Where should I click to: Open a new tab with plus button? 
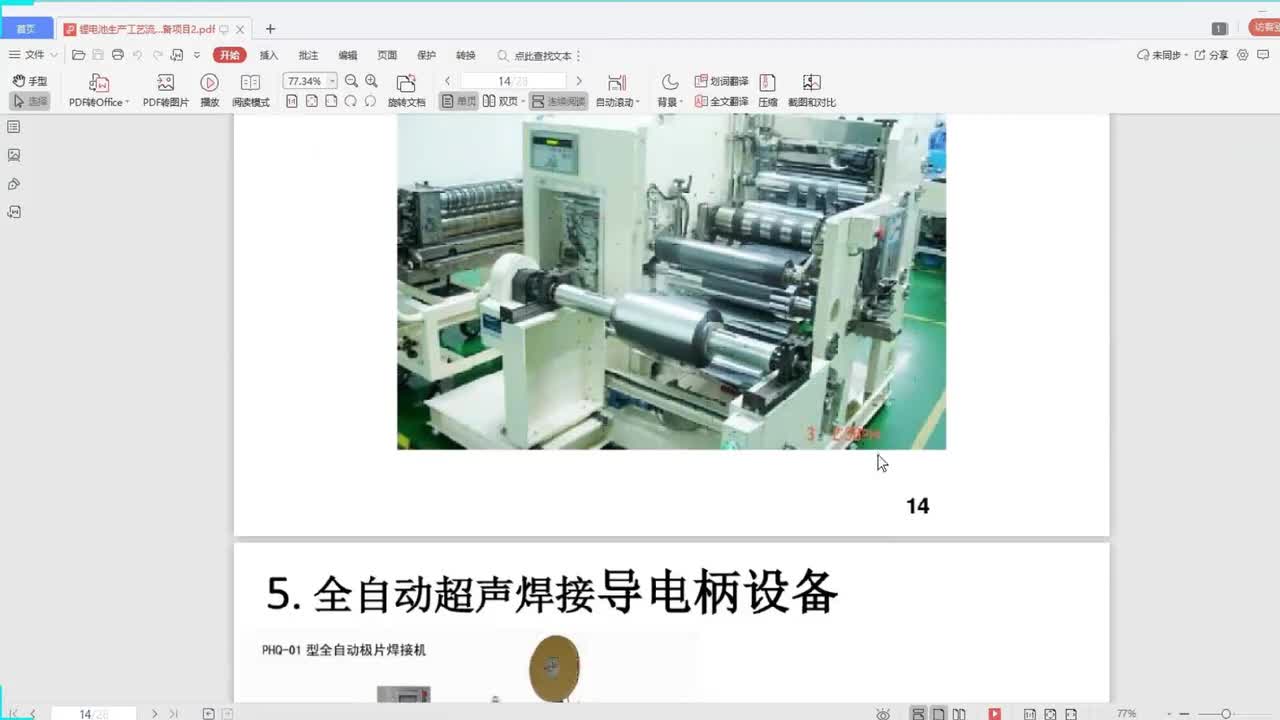tap(270, 29)
